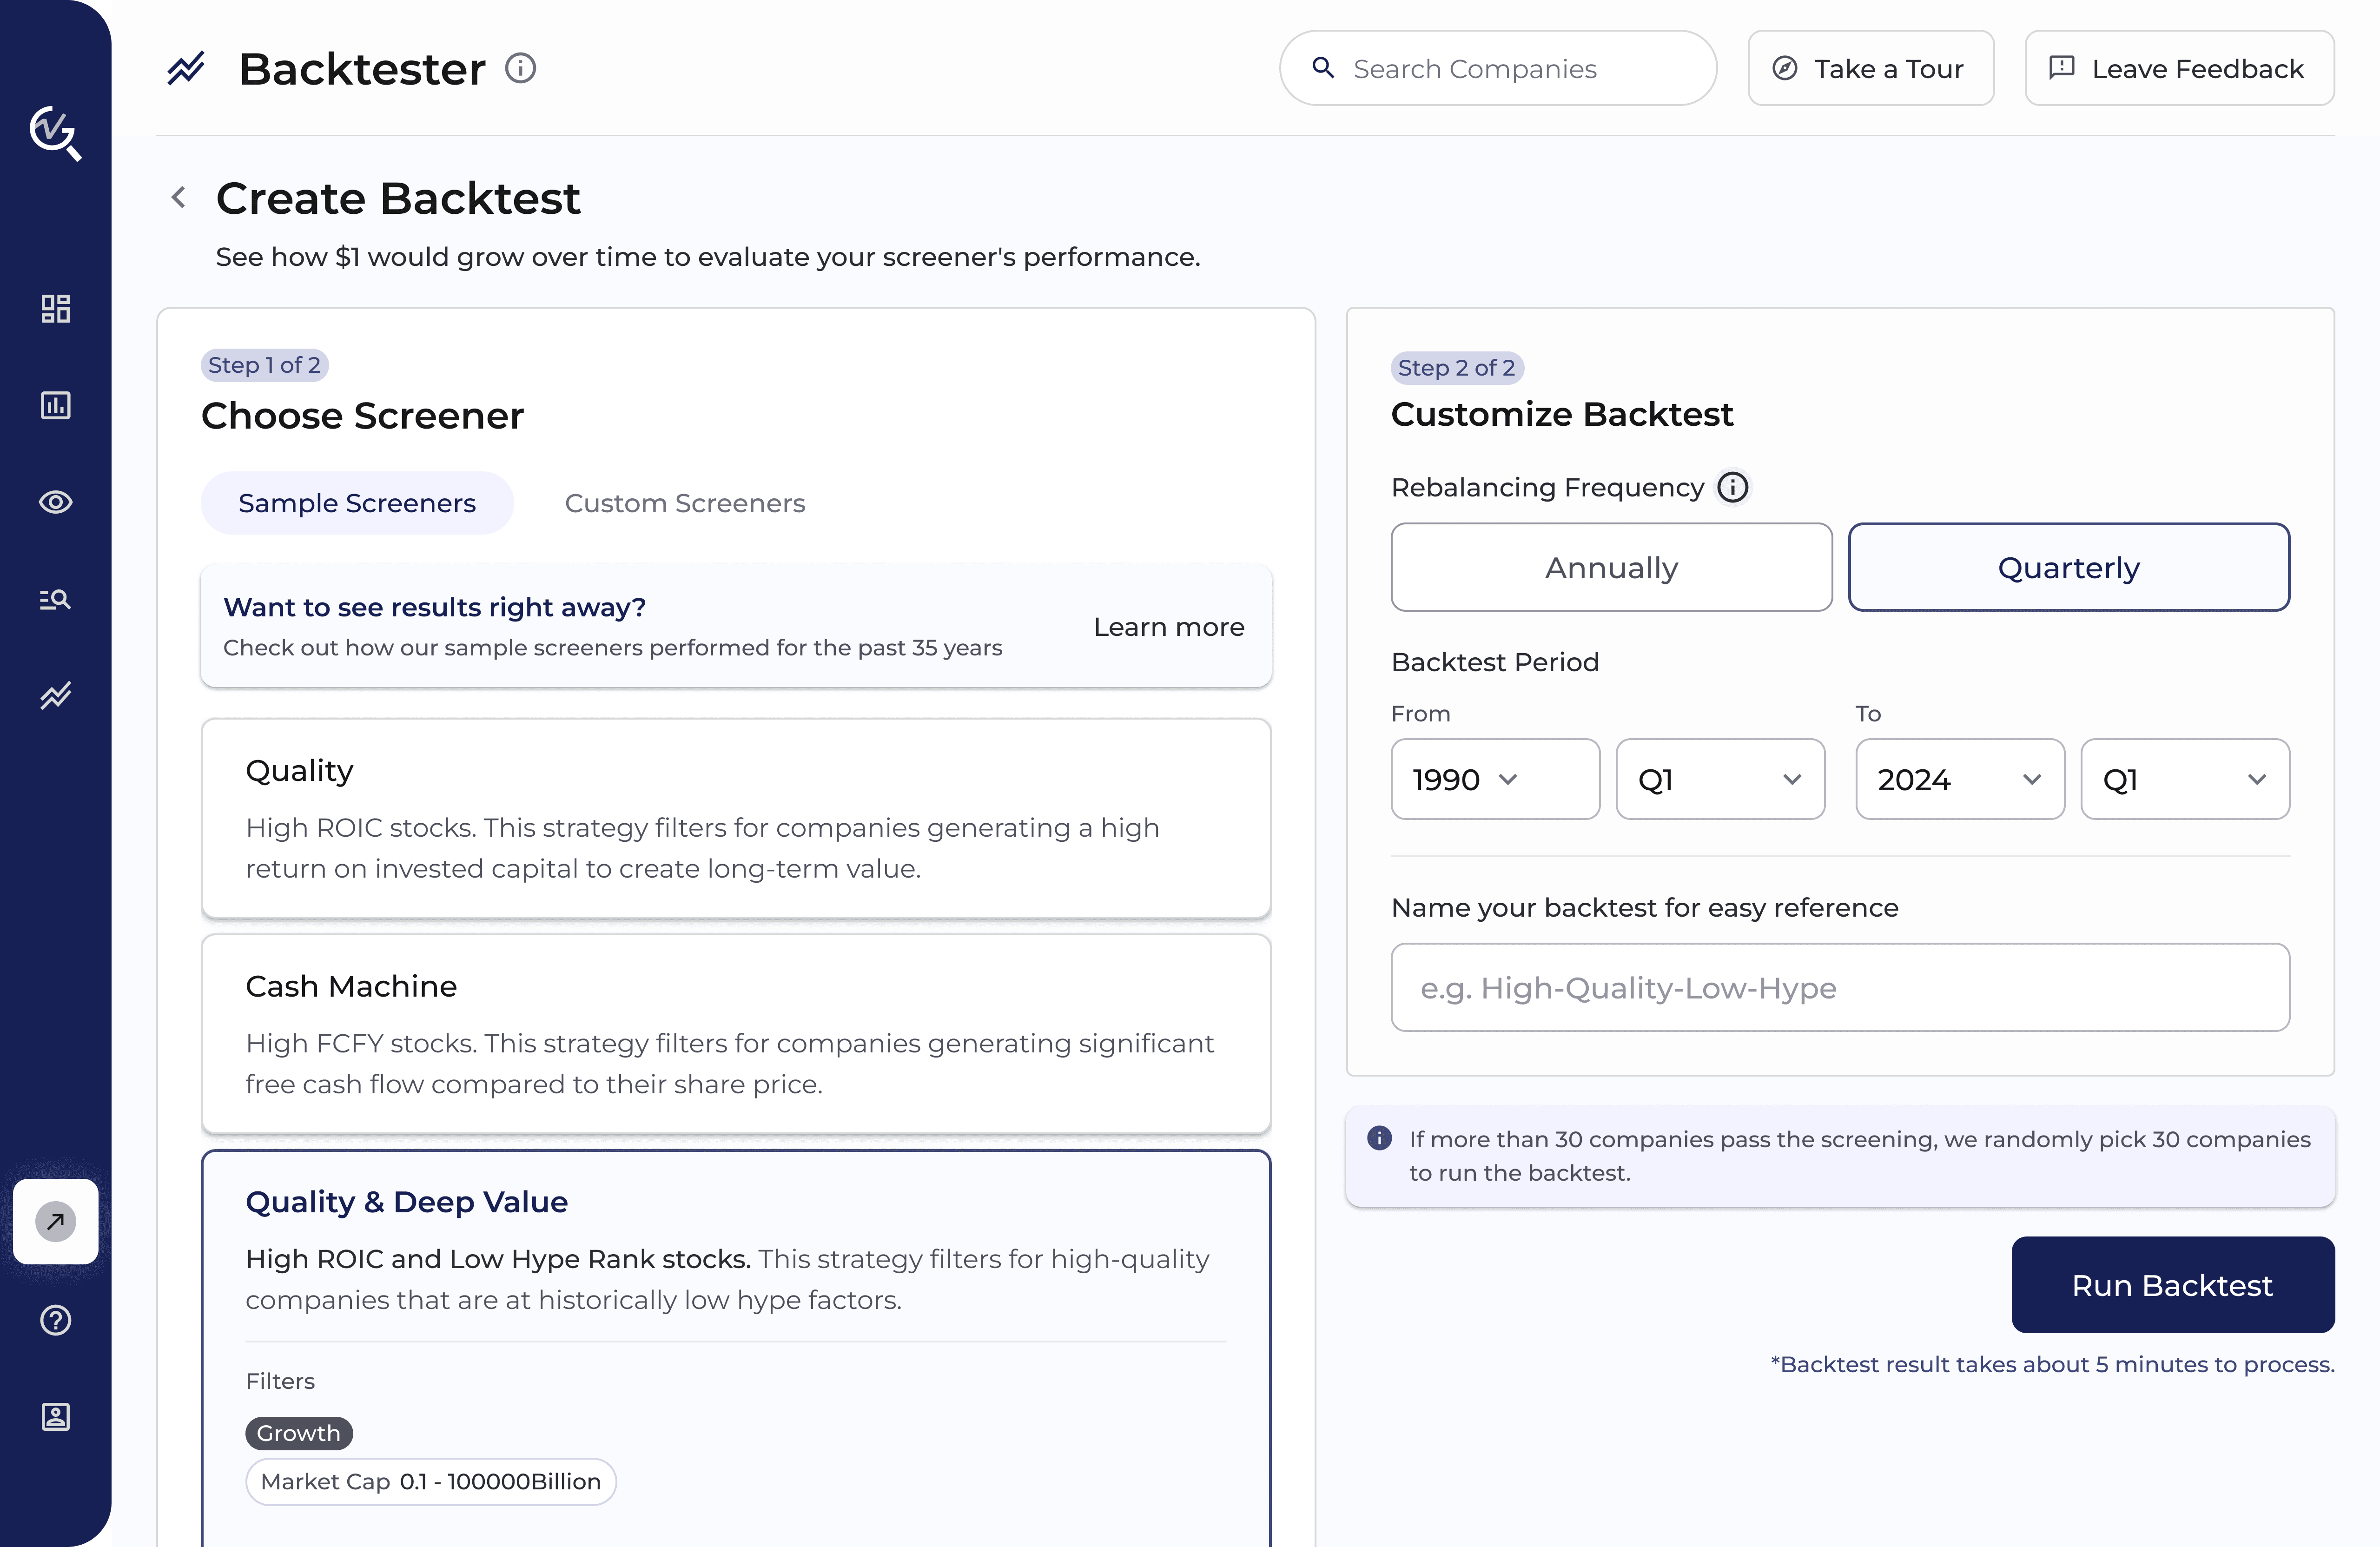Expand the From quarter Q1 dropdown

click(1719, 779)
